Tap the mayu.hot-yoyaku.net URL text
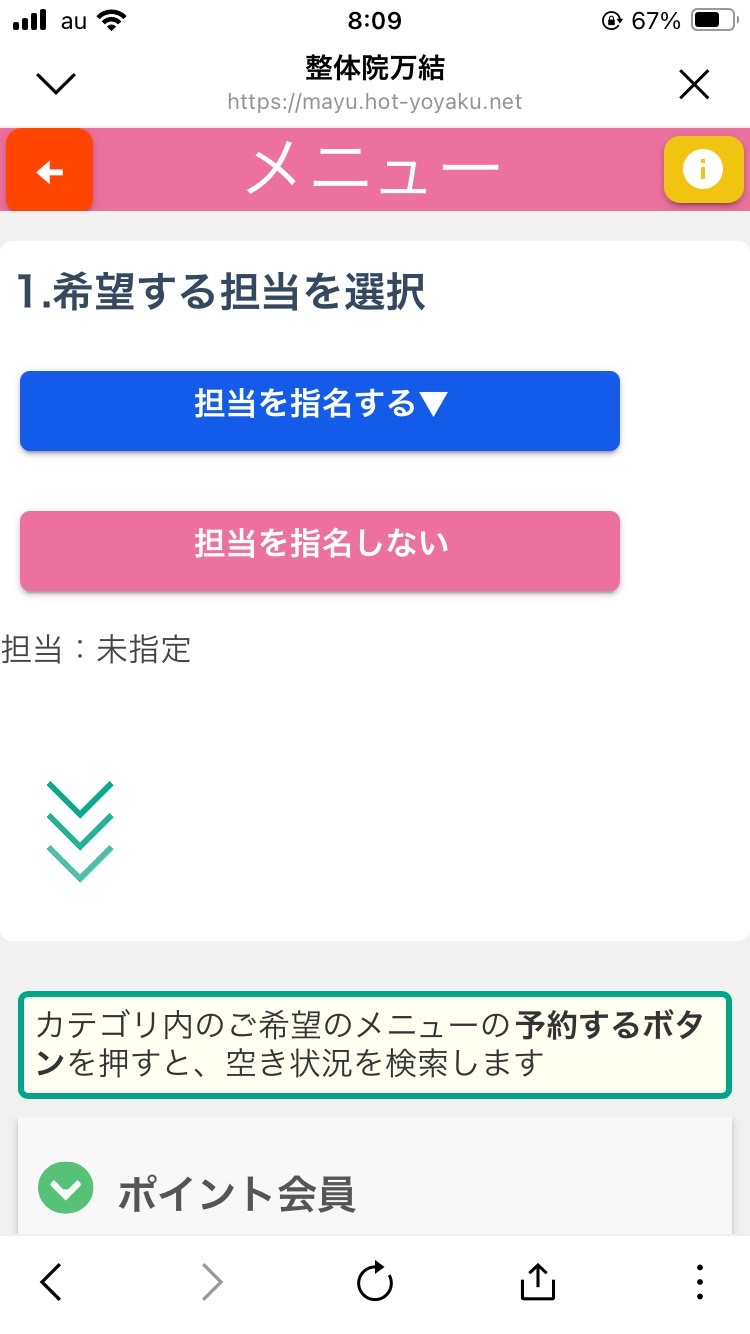750x1334 pixels. click(375, 102)
